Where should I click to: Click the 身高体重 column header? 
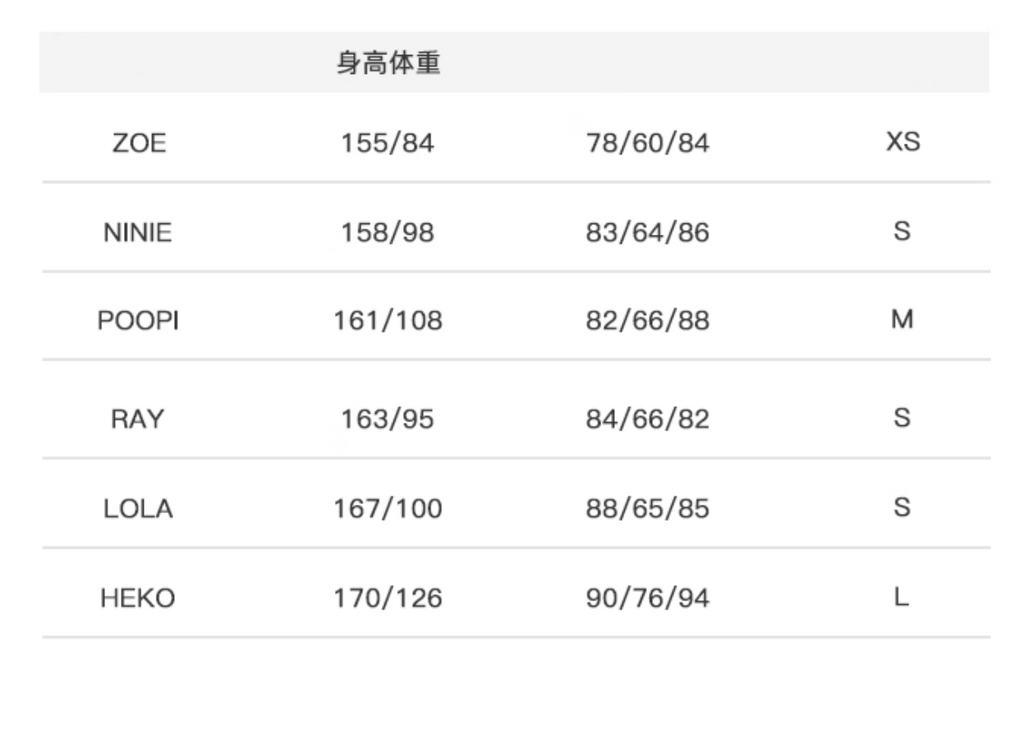tap(388, 65)
